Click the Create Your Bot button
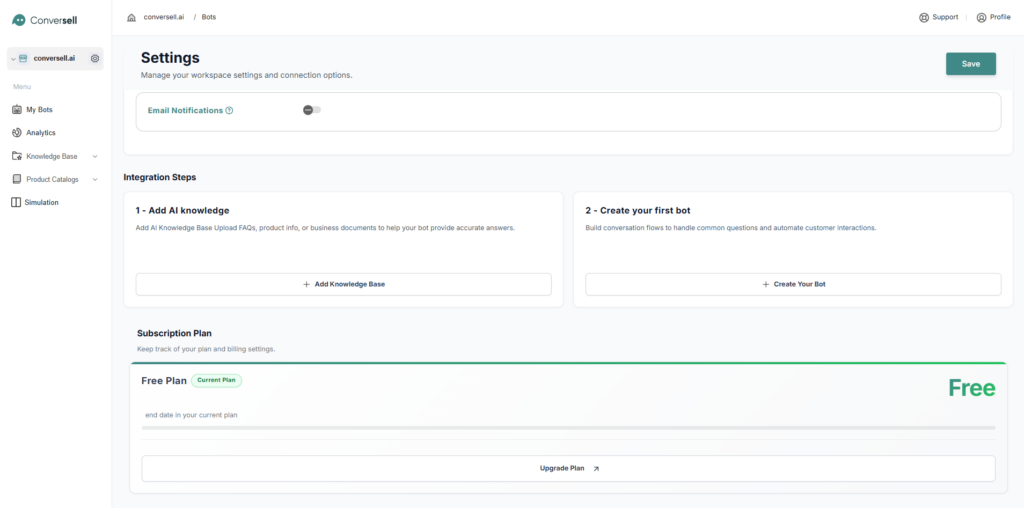This screenshot has height=508, width=1024. pyautogui.click(x=793, y=284)
